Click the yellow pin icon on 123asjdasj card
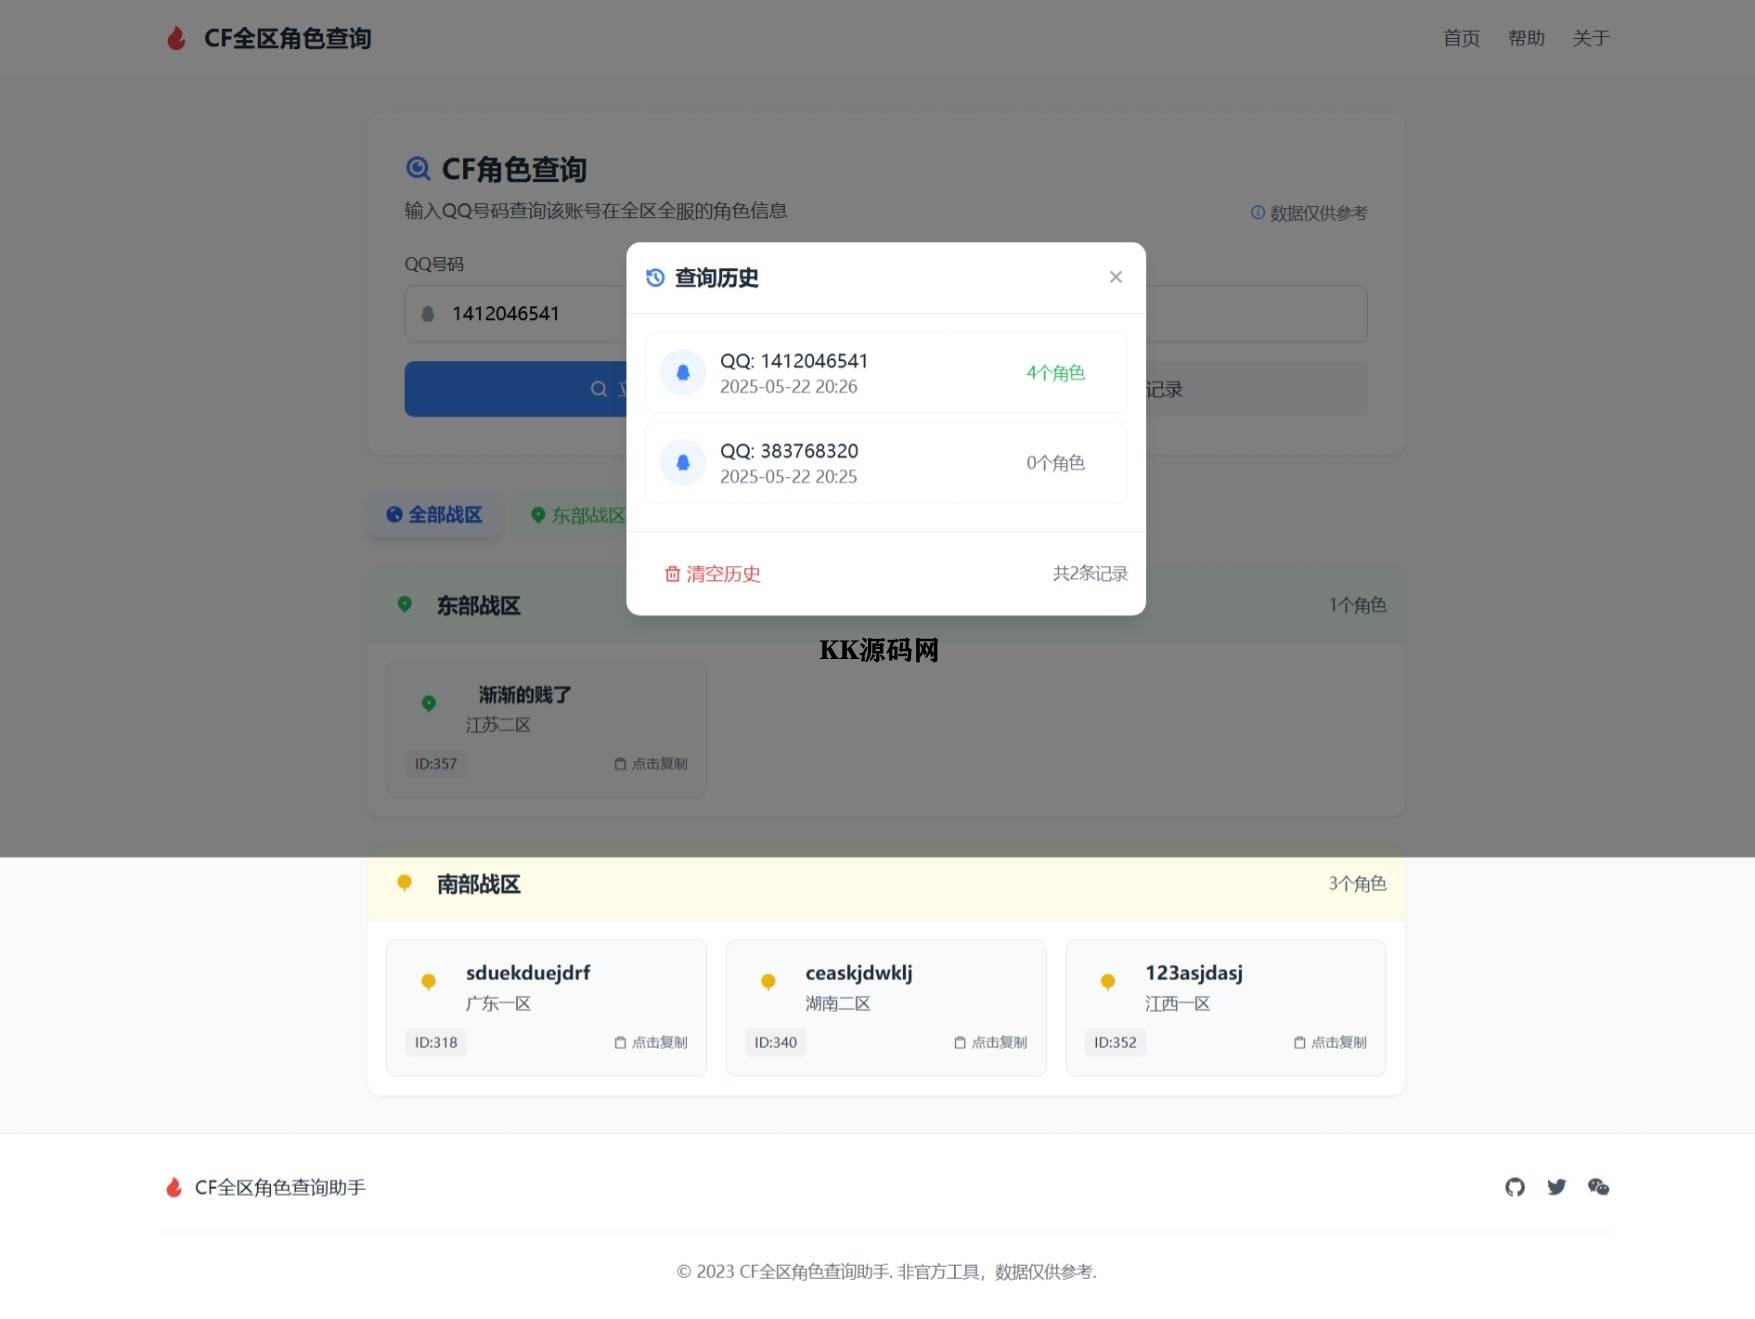This screenshot has width=1755, height=1319. pyautogui.click(x=1108, y=982)
